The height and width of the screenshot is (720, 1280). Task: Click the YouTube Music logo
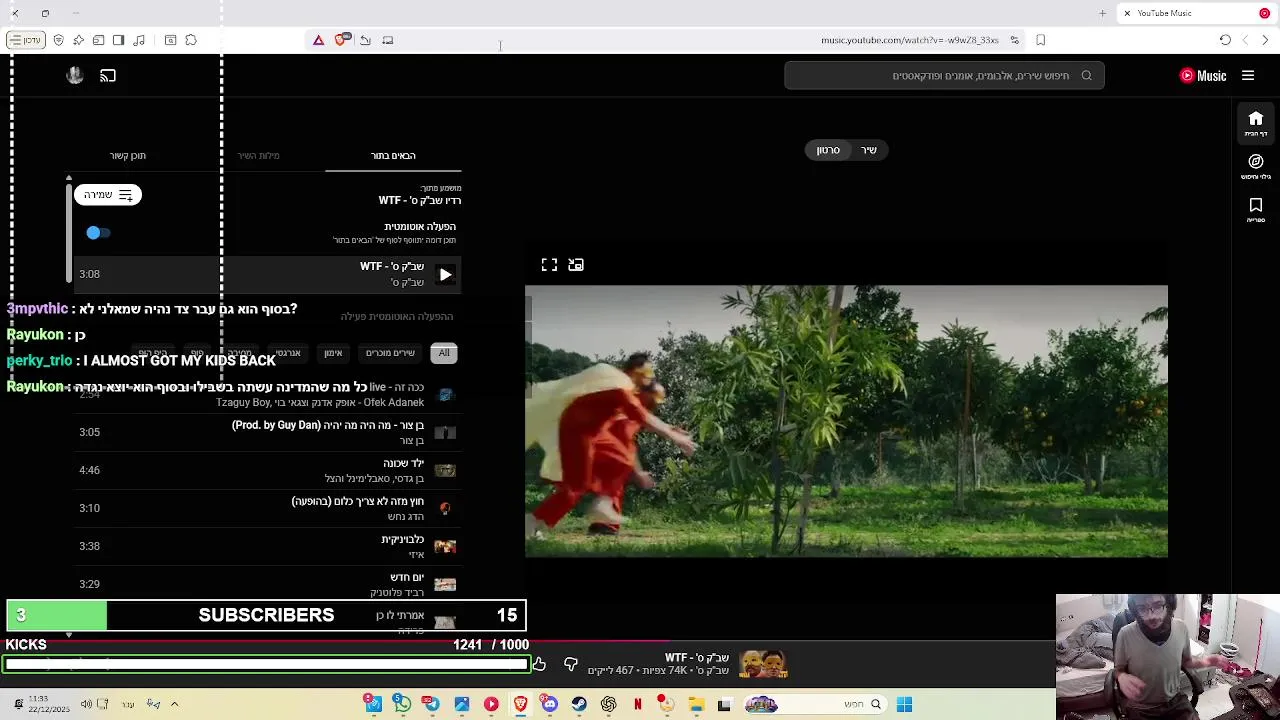(1203, 76)
